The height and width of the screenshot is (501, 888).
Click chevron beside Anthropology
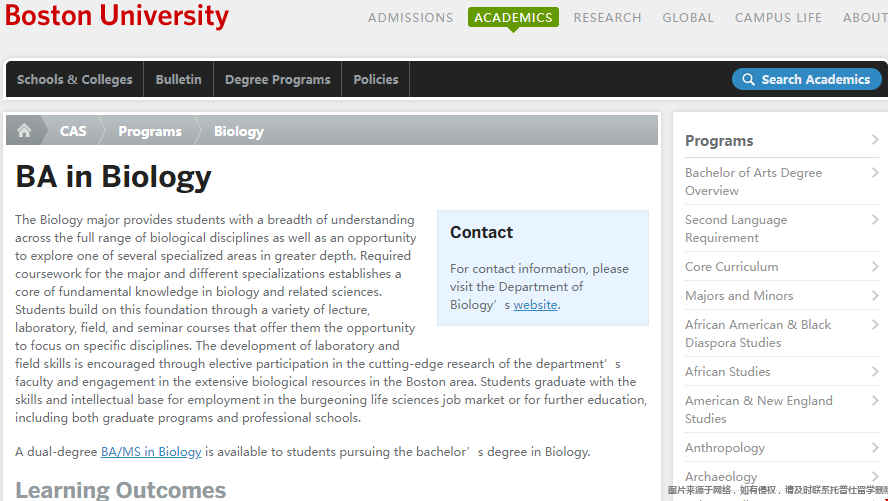pos(875,448)
